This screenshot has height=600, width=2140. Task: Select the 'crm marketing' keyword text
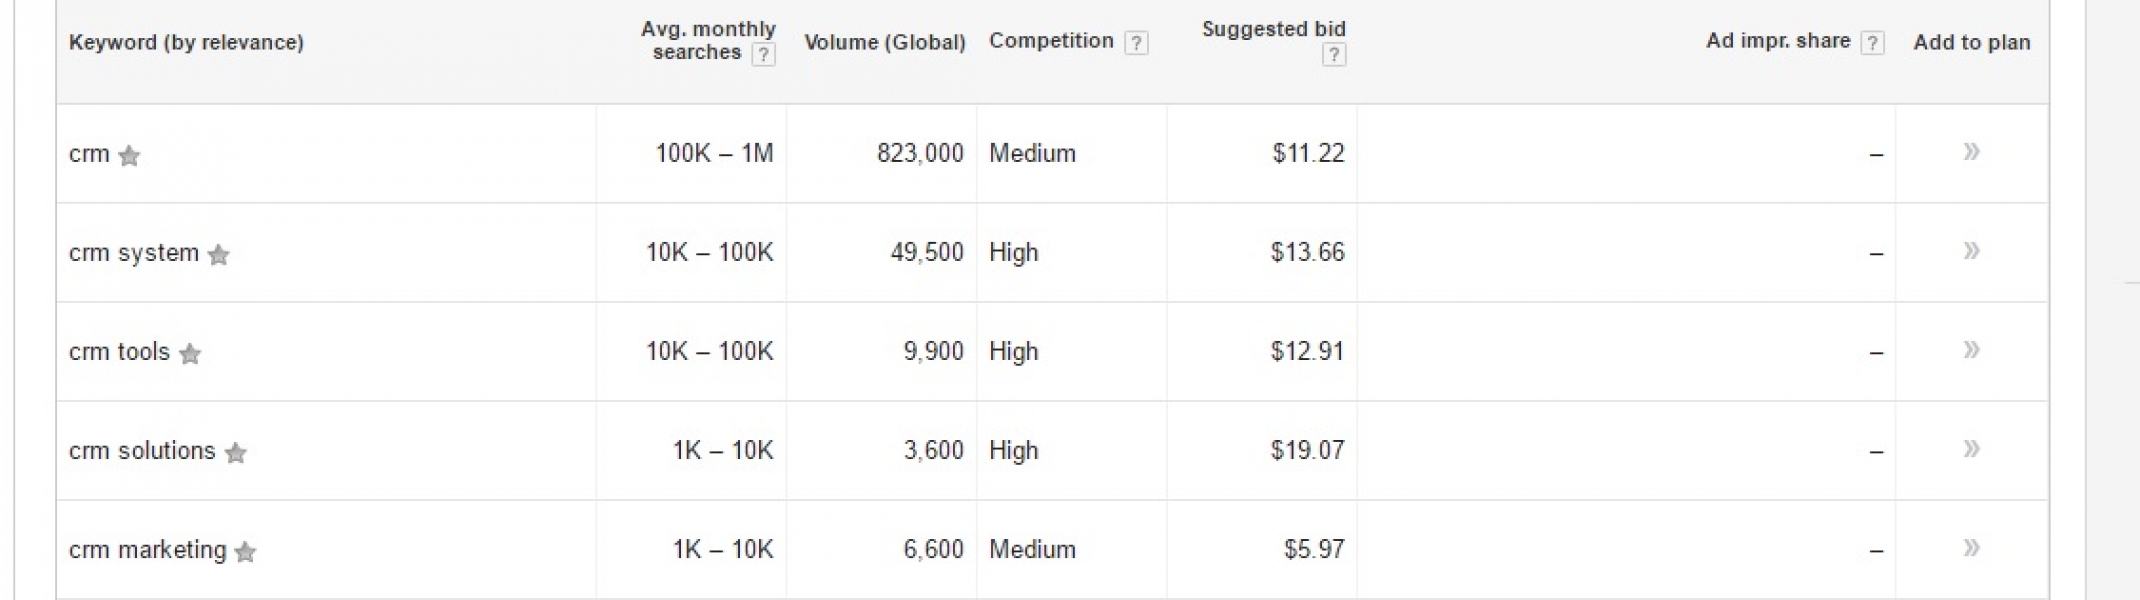[x=148, y=550]
